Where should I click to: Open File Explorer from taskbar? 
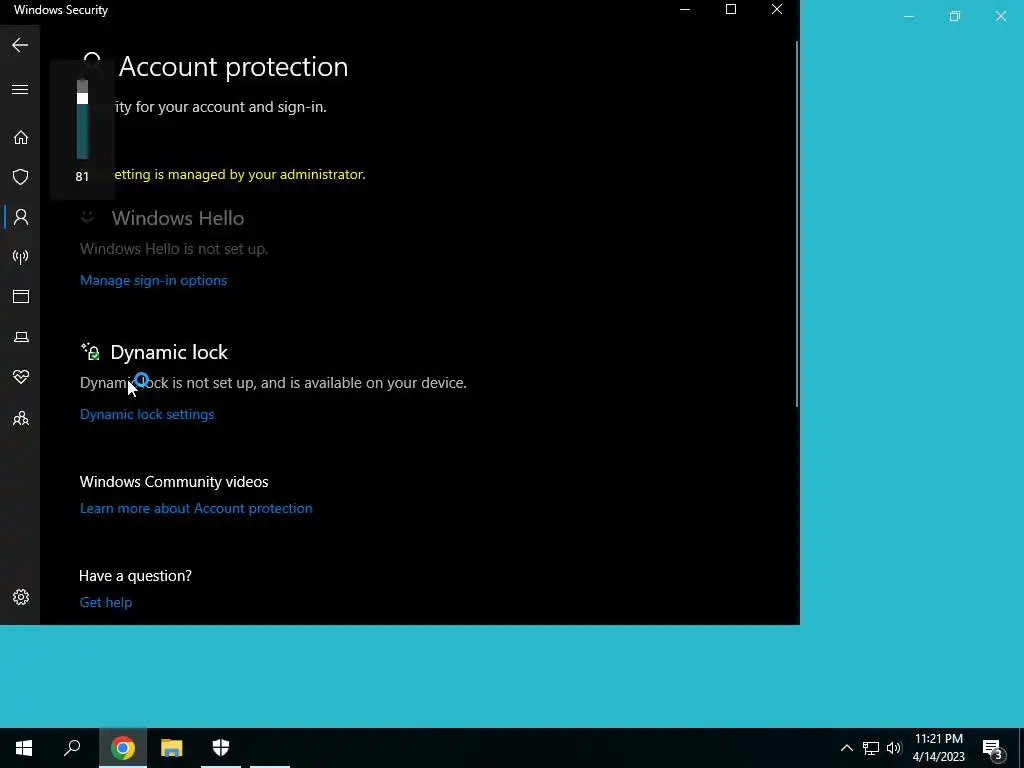(x=172, y=748)
